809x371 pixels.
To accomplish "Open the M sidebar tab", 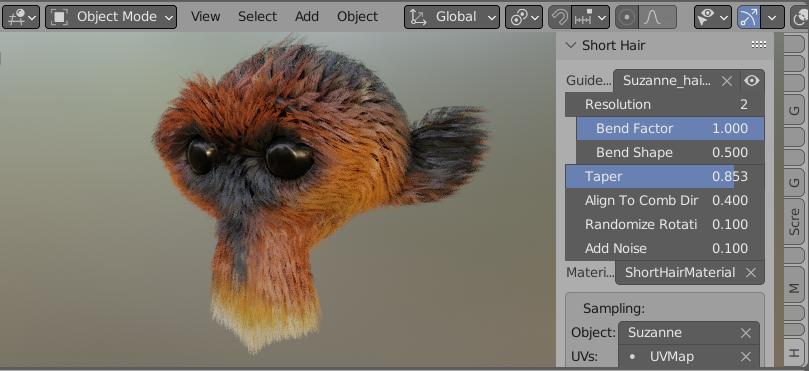I will coord(795,288).
